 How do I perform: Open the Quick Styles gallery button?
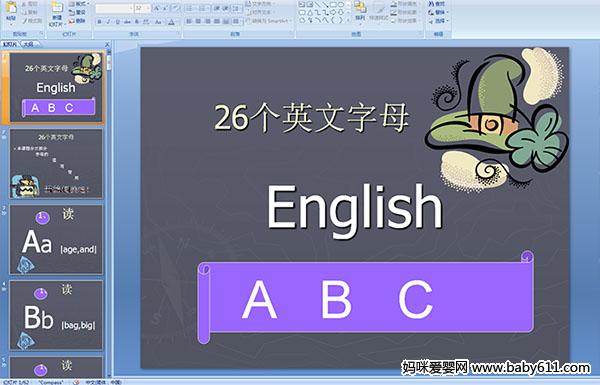click(379, 11)
